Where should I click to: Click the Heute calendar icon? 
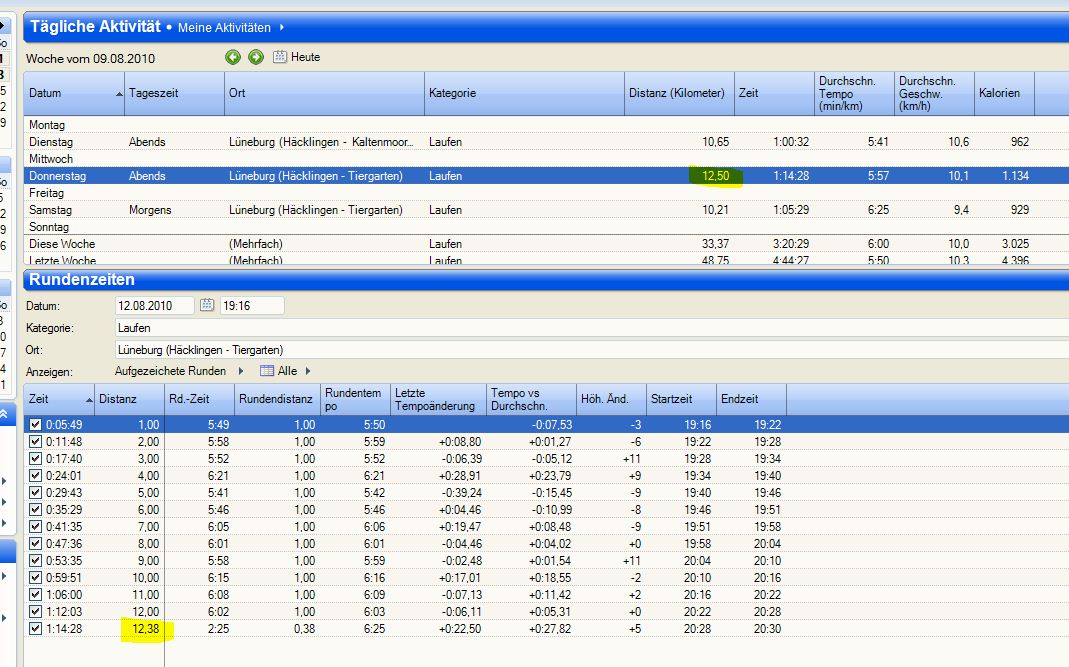pos(280,57)
